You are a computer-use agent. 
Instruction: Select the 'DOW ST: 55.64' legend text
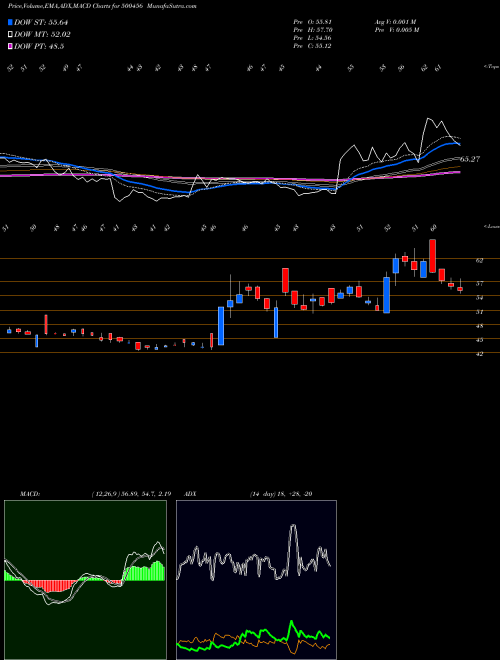pos(41,22)
